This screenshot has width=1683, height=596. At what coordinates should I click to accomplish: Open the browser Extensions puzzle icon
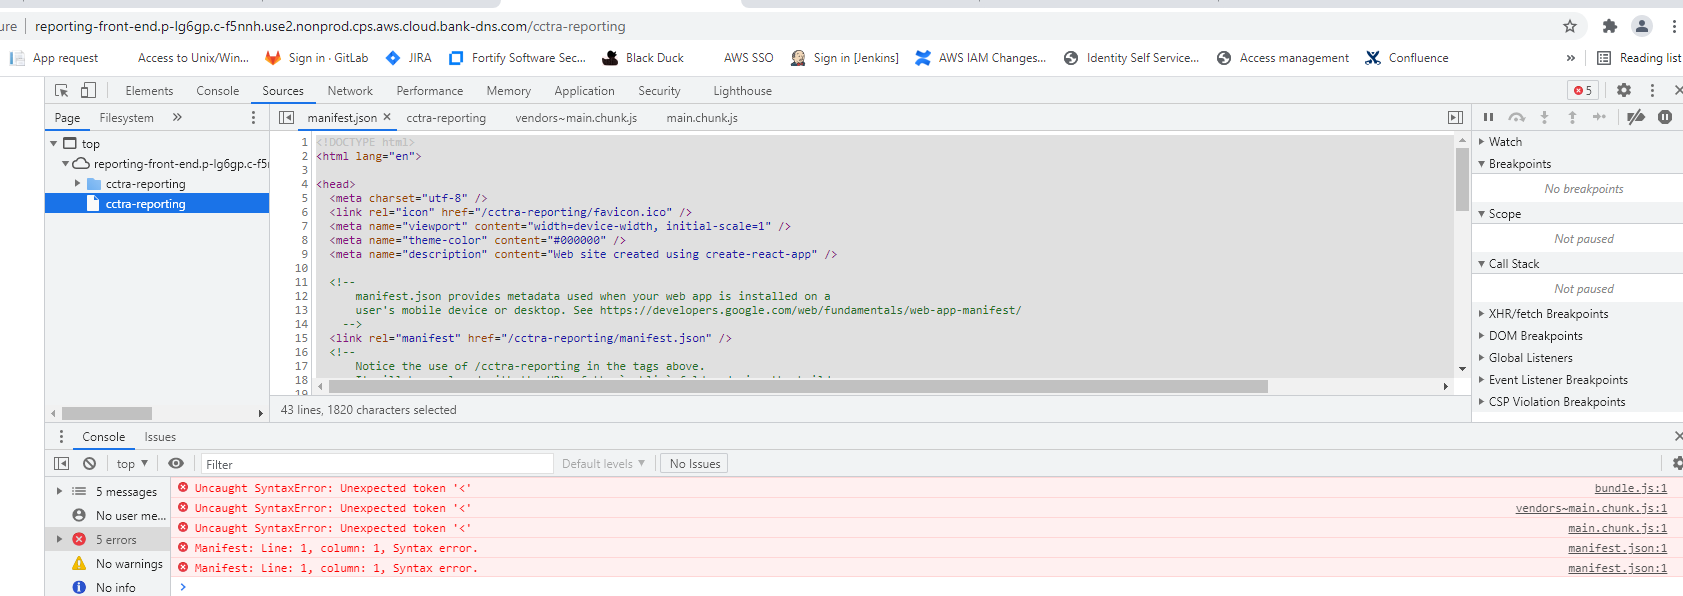1609,26
